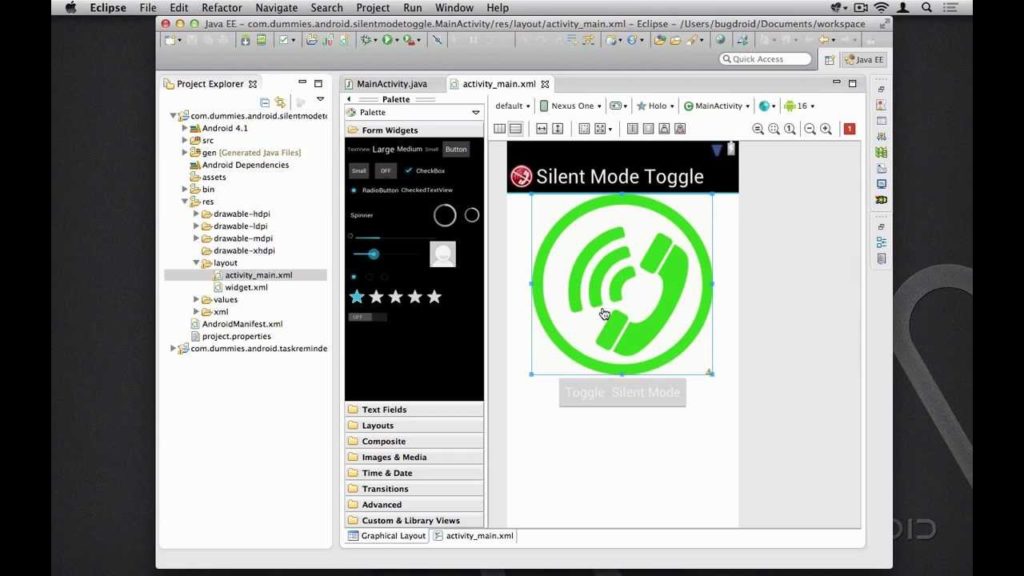Open the Window menu
The image size is (1024, 576).
[x=454, y=8]
